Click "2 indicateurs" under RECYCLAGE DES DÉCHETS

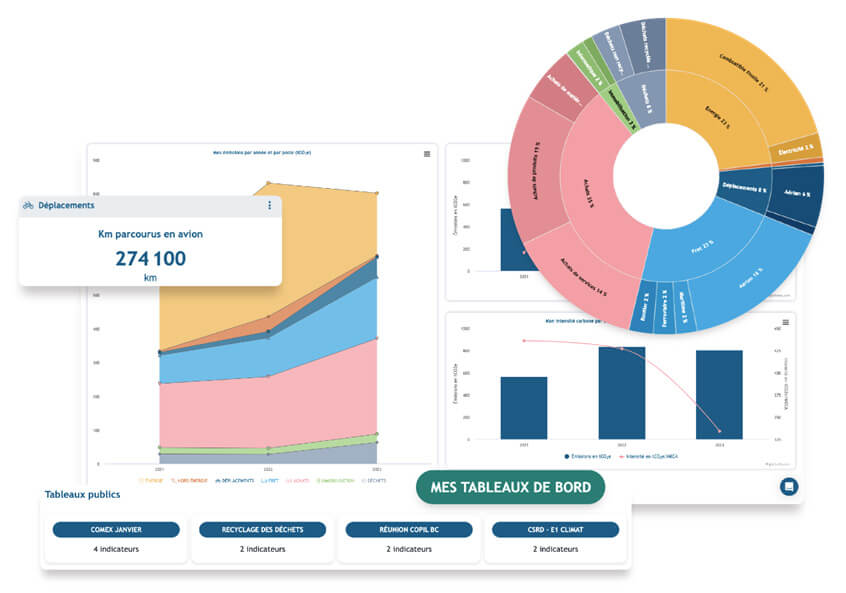pos(263,549)
